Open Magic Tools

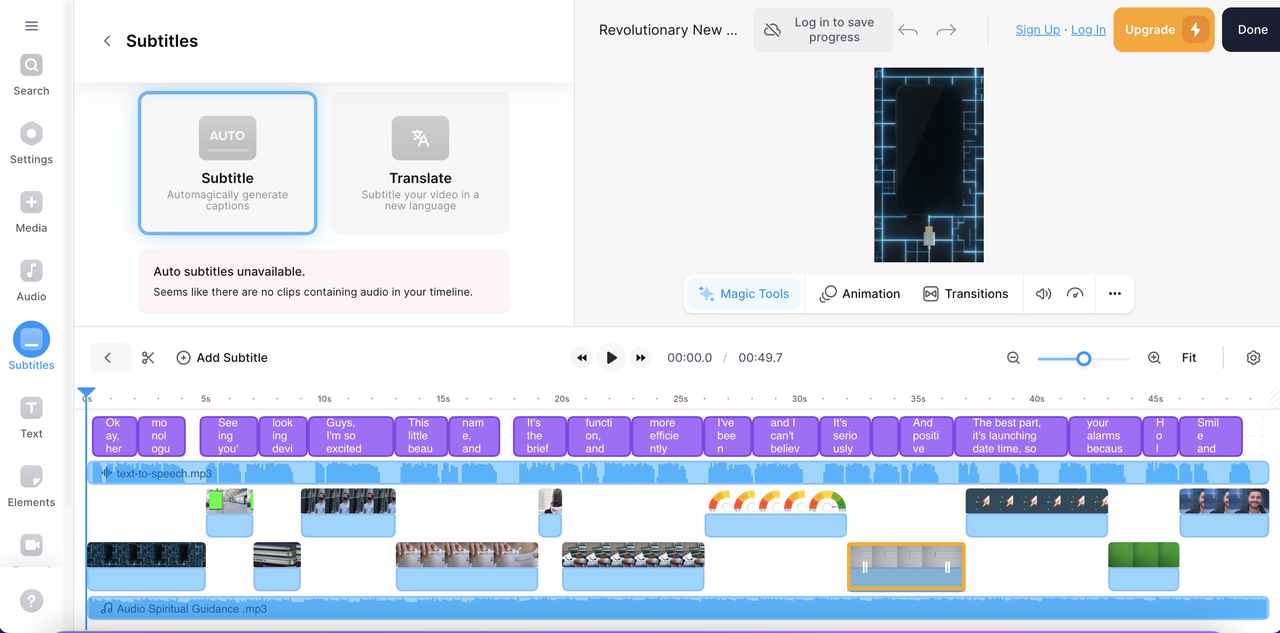point(743,294)
